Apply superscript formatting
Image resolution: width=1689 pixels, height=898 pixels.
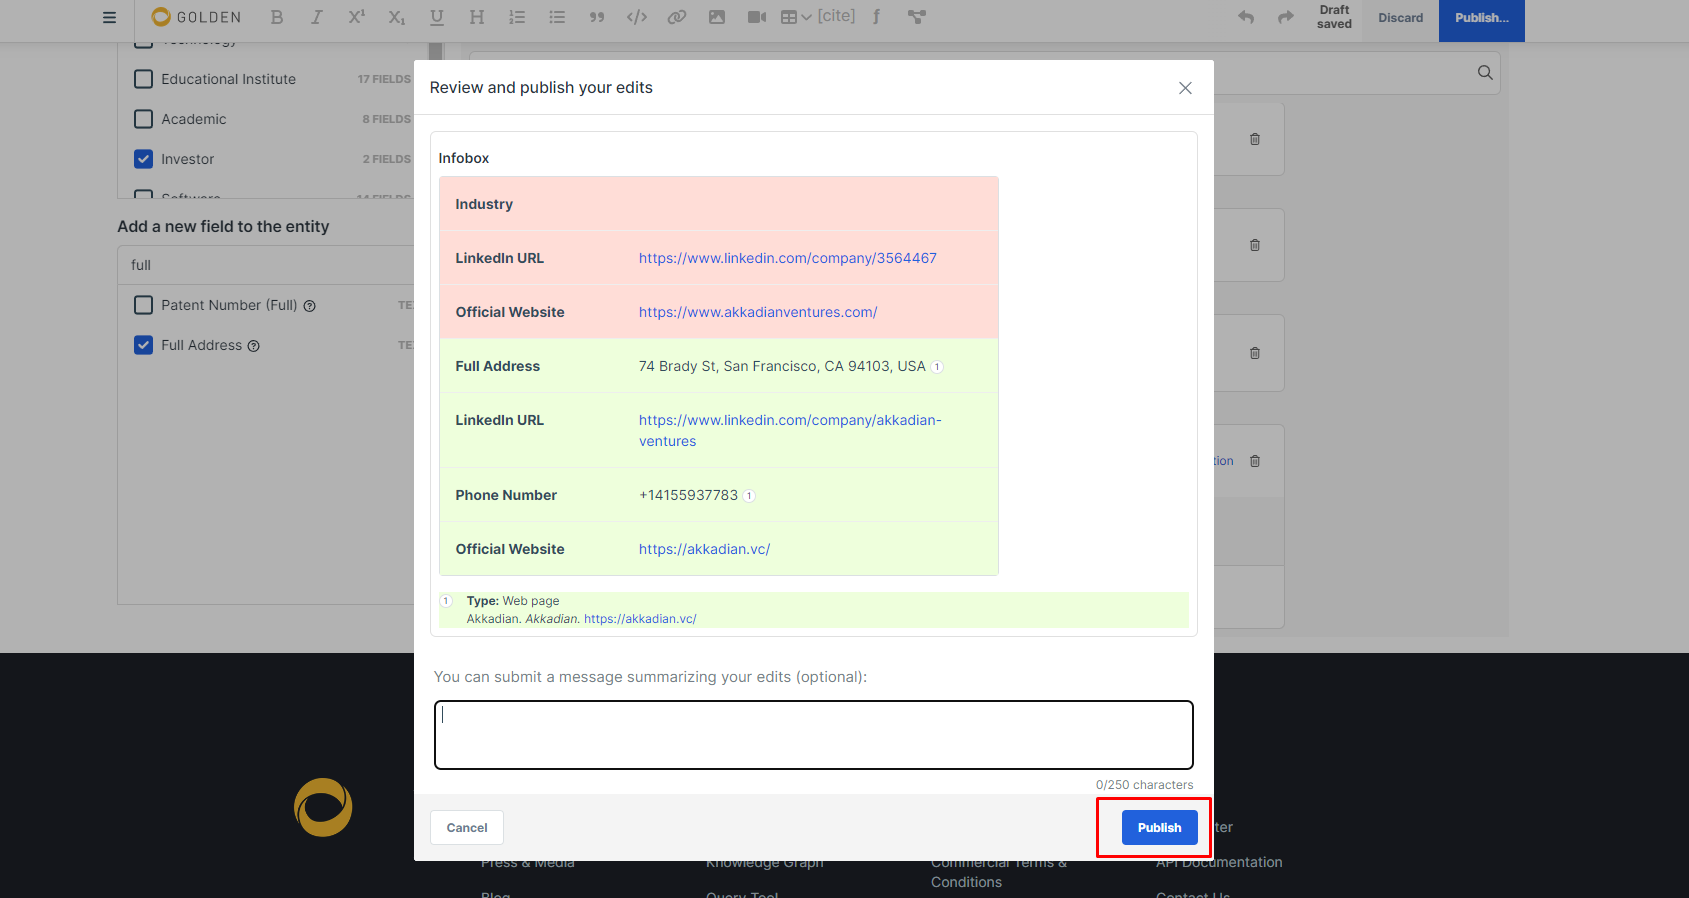[357, 17]
